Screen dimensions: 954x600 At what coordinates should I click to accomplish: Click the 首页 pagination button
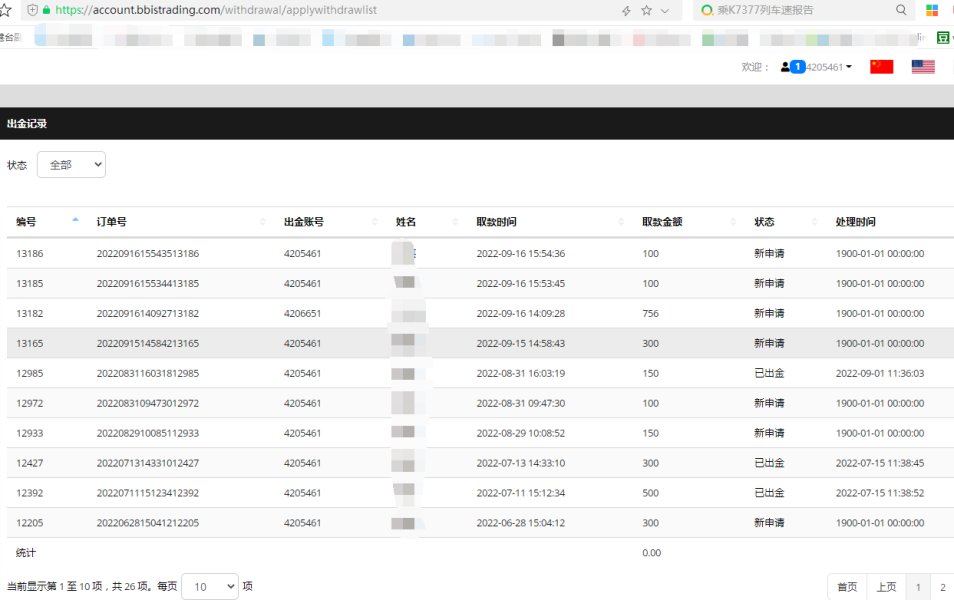pyautogui.click(x=847, y=587)
